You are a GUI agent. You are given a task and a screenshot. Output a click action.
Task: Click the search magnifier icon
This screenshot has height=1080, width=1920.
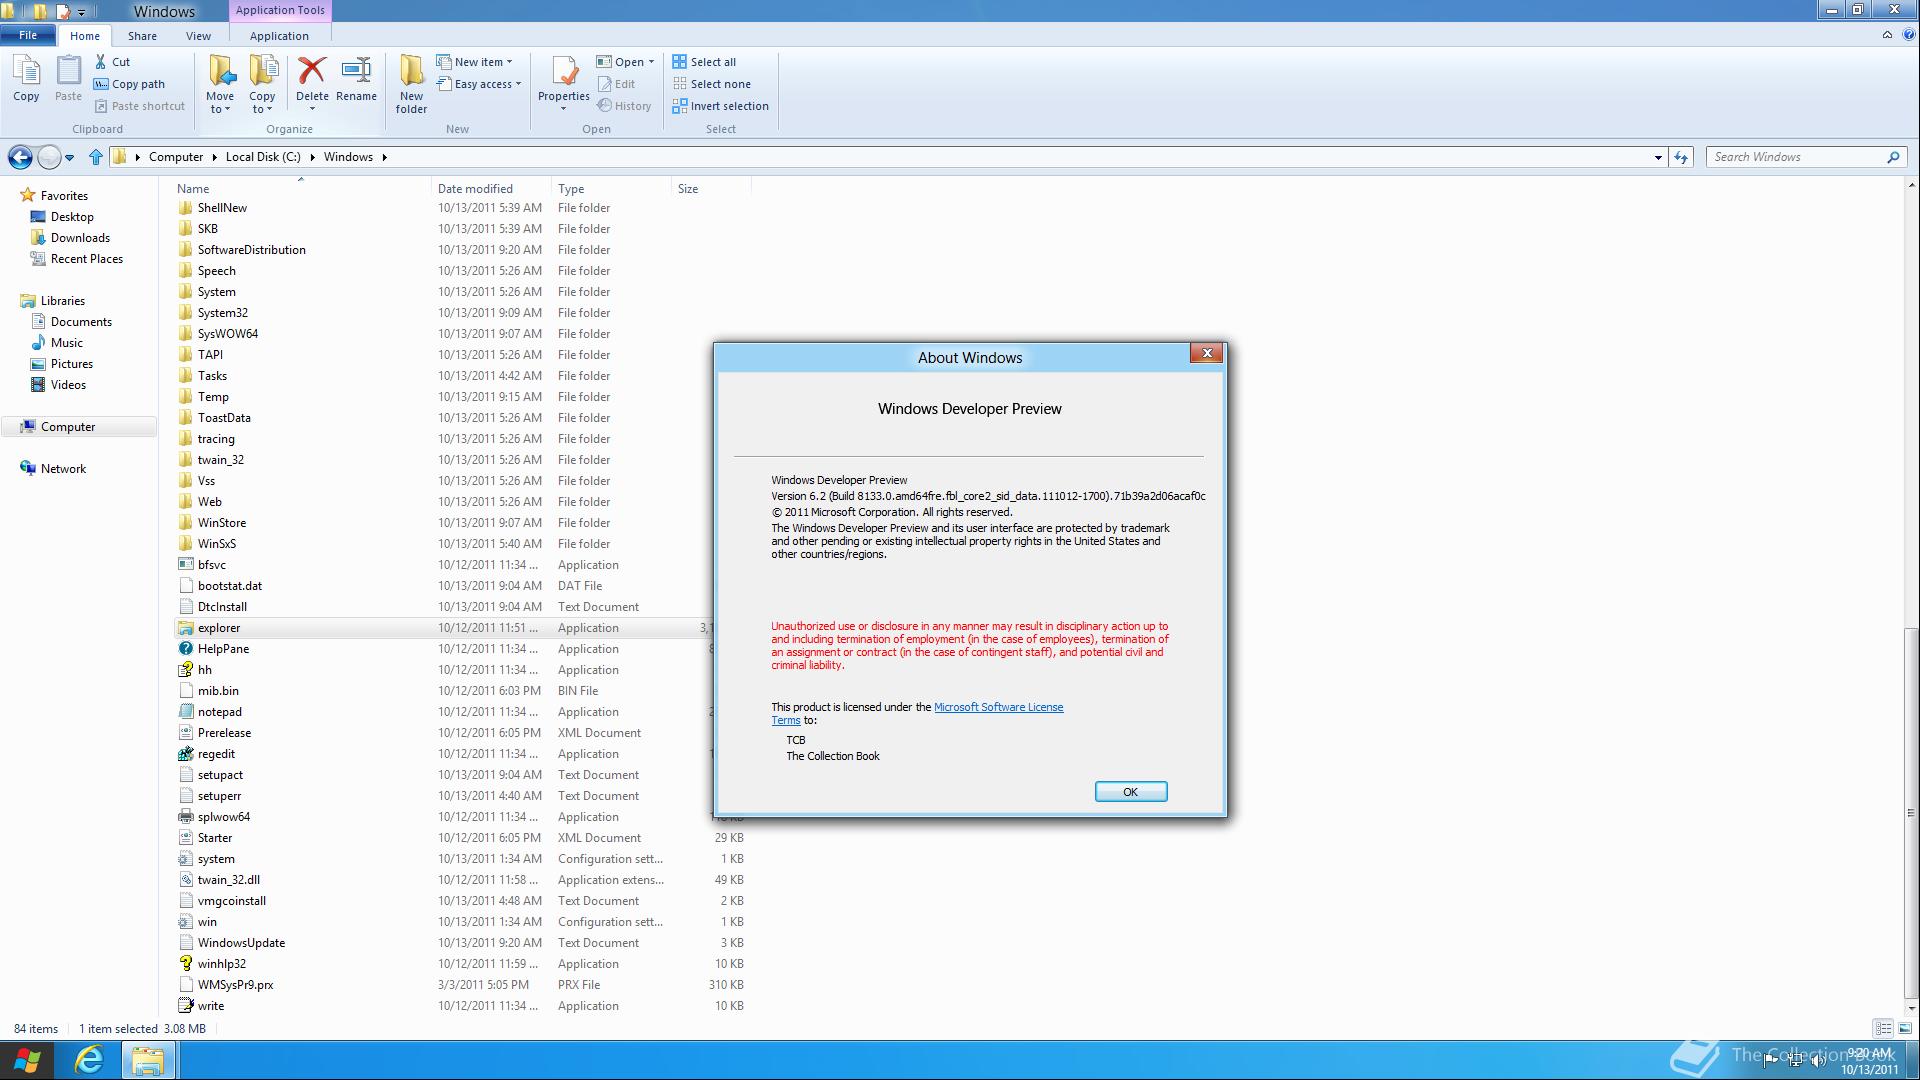pos(1892,157)
